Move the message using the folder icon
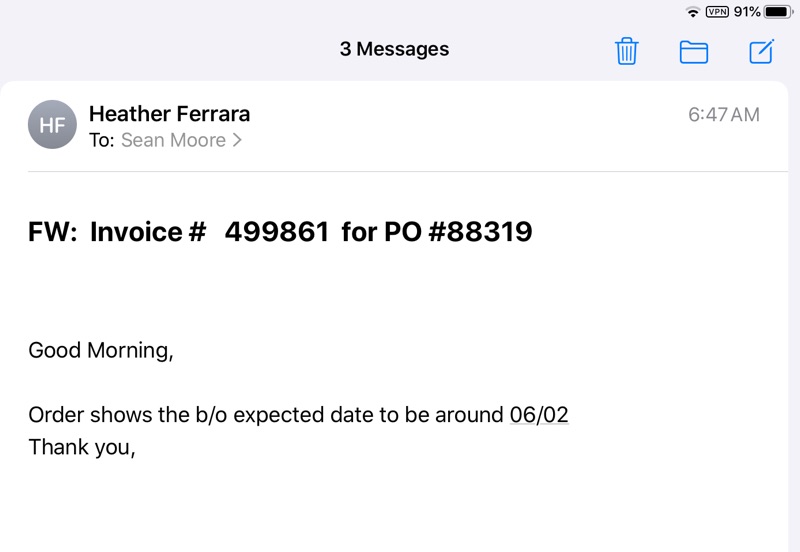This screenshot has width=800, height=552. pos(694,52)
